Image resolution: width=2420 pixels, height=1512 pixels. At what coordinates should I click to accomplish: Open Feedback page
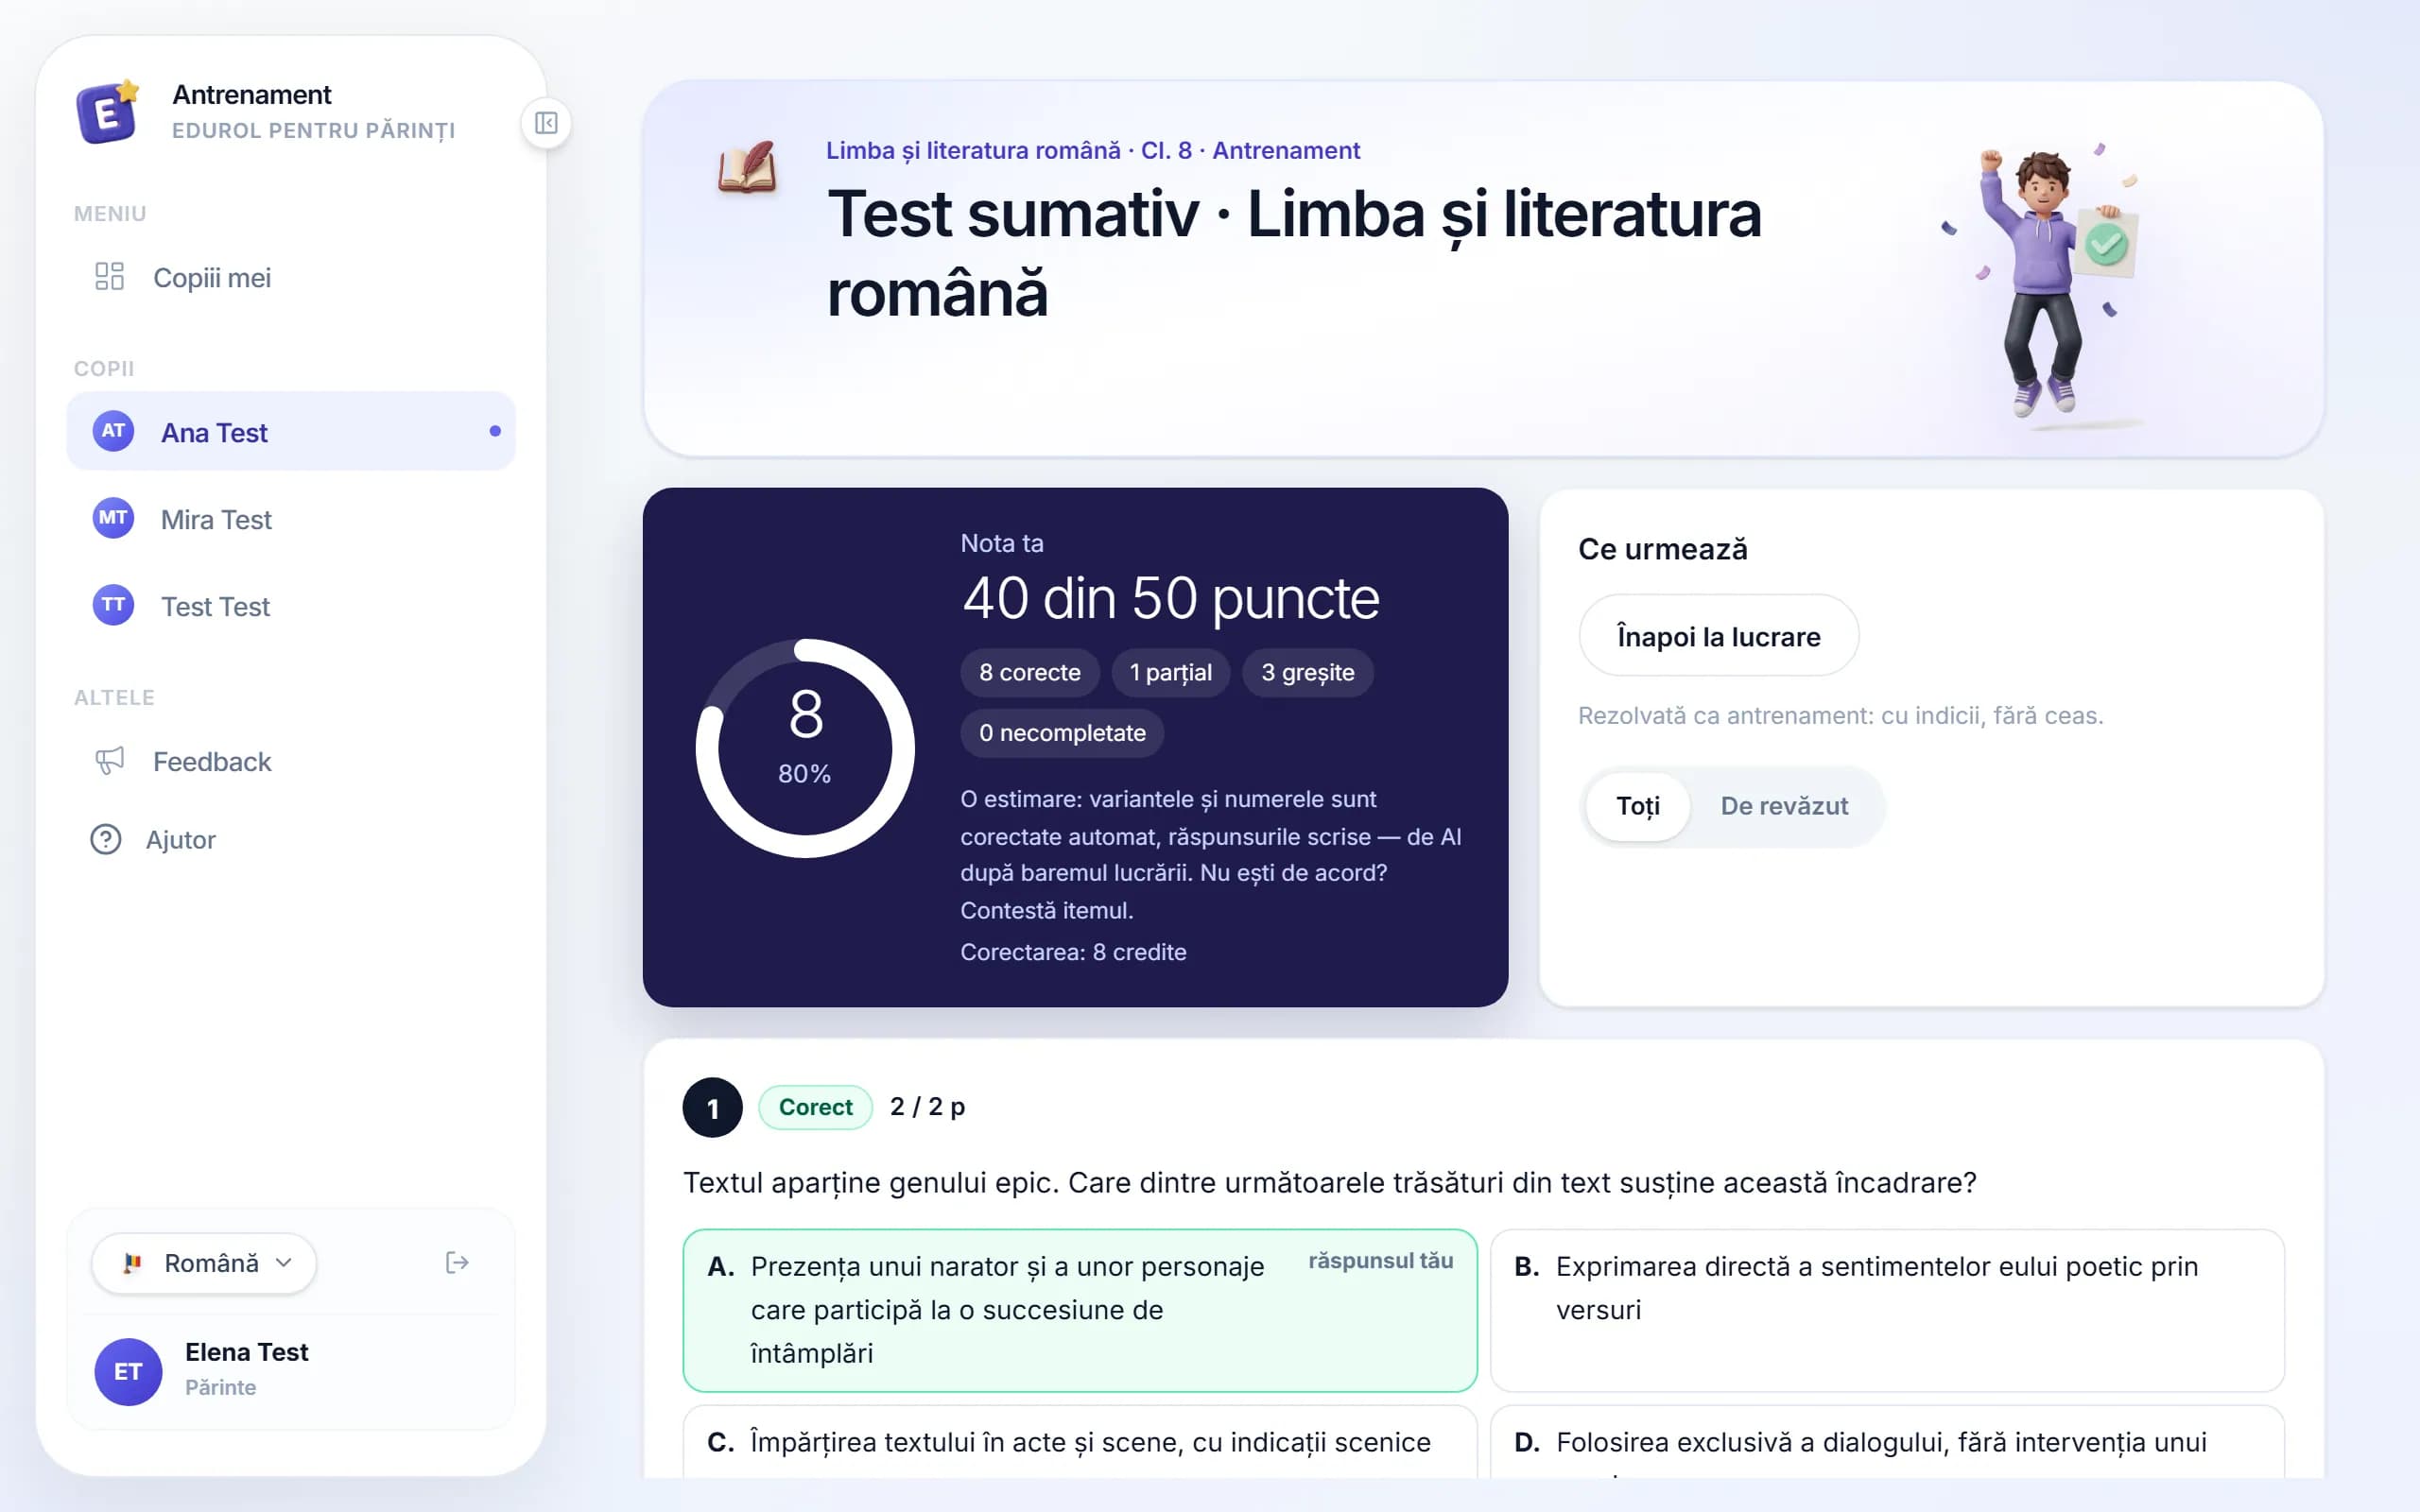290,761
